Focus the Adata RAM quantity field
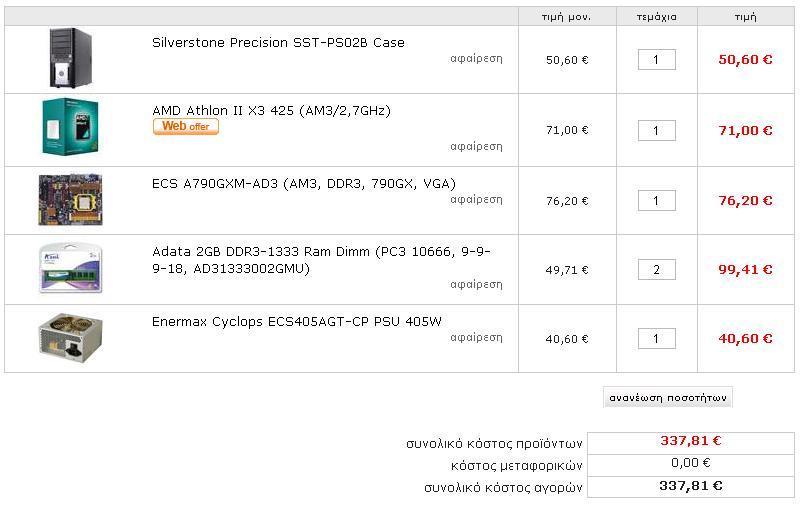The width and height of the screenshot is (800, 512). click(x=656, y=270)
